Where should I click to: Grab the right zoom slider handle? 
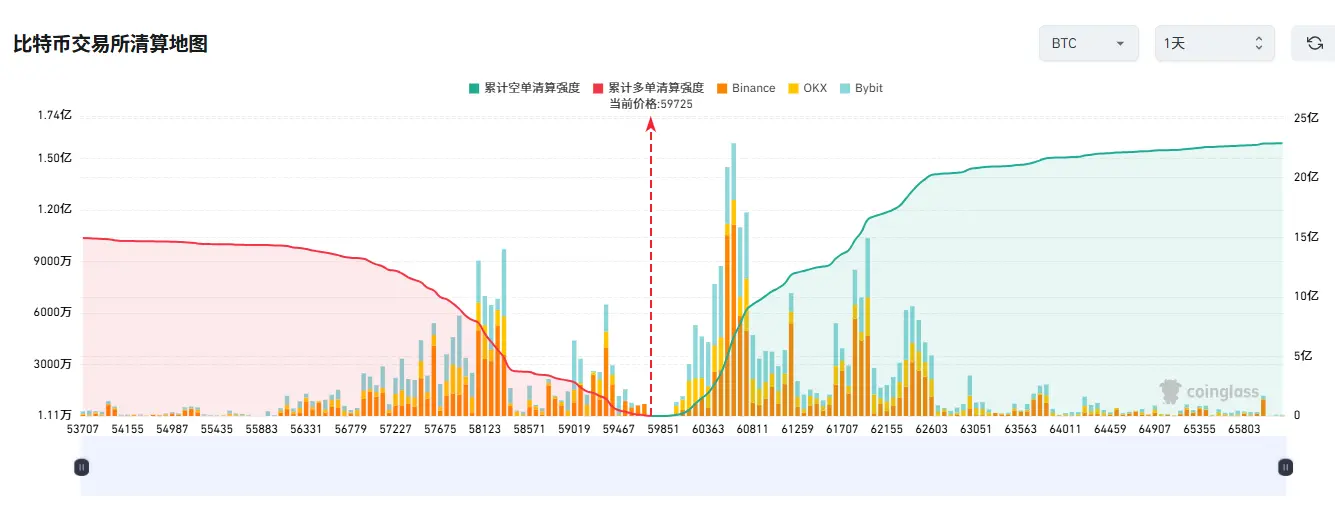(x=1286, y=466)
